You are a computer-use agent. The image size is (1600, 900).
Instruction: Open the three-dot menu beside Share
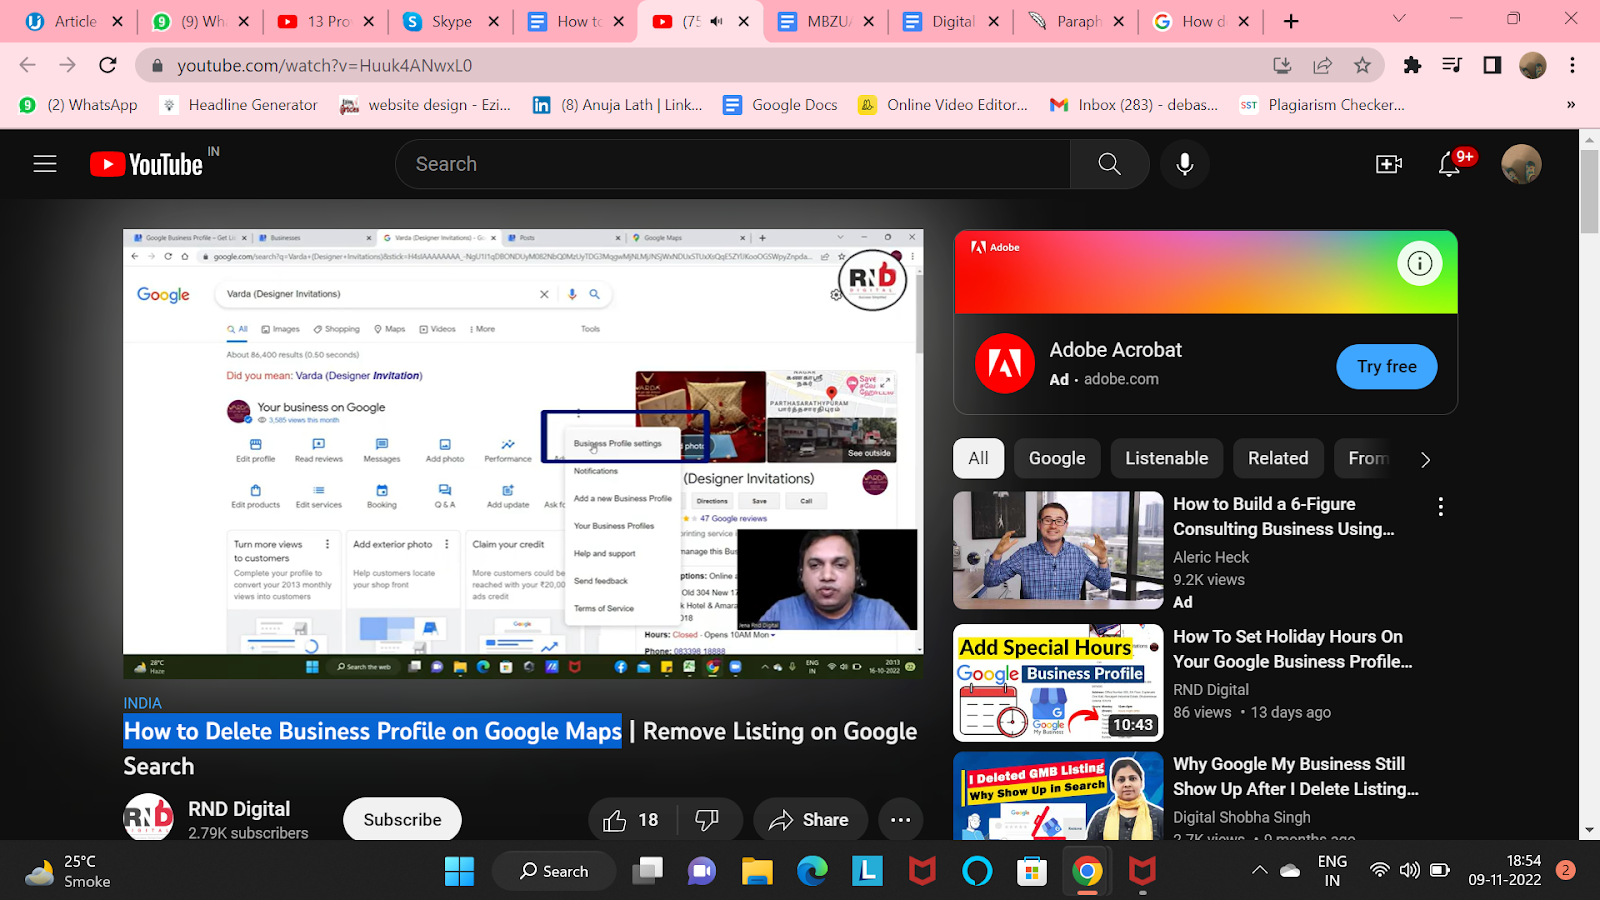pyautogui.click(x=899, y=819)
